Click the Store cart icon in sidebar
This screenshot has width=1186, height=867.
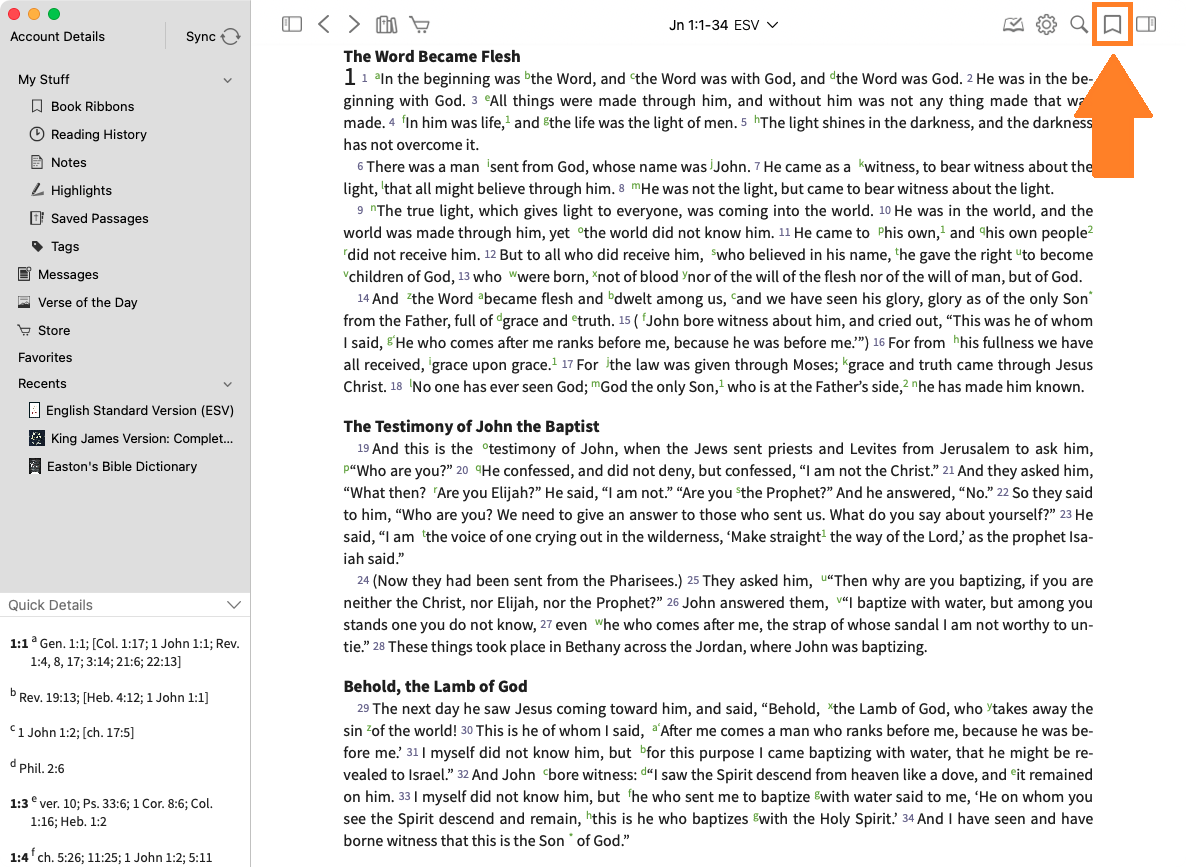click(24, 330)
